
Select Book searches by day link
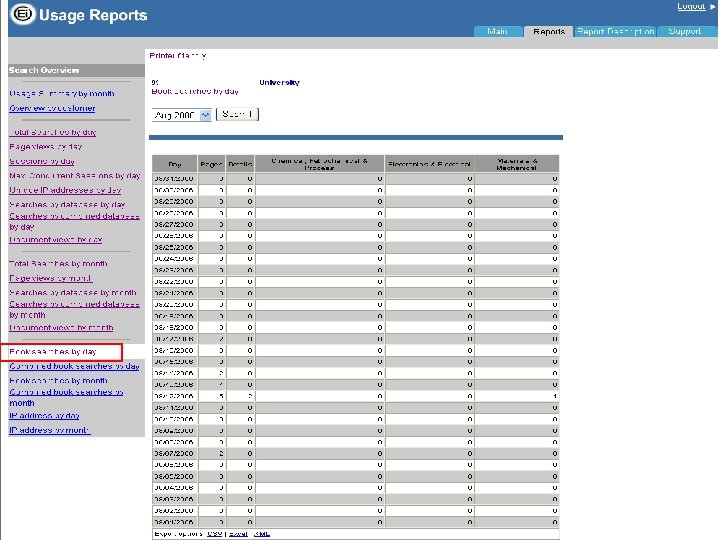pos(53,352)
